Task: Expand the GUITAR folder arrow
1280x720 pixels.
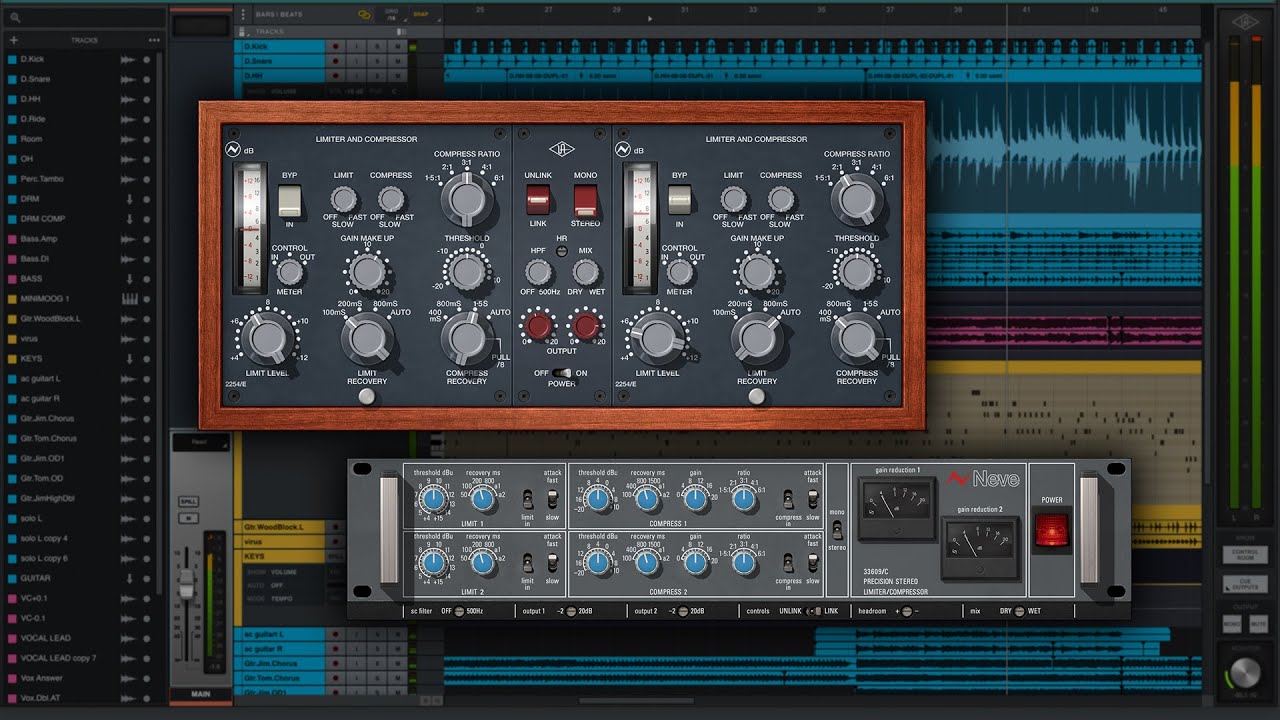Action: [129, 578]
